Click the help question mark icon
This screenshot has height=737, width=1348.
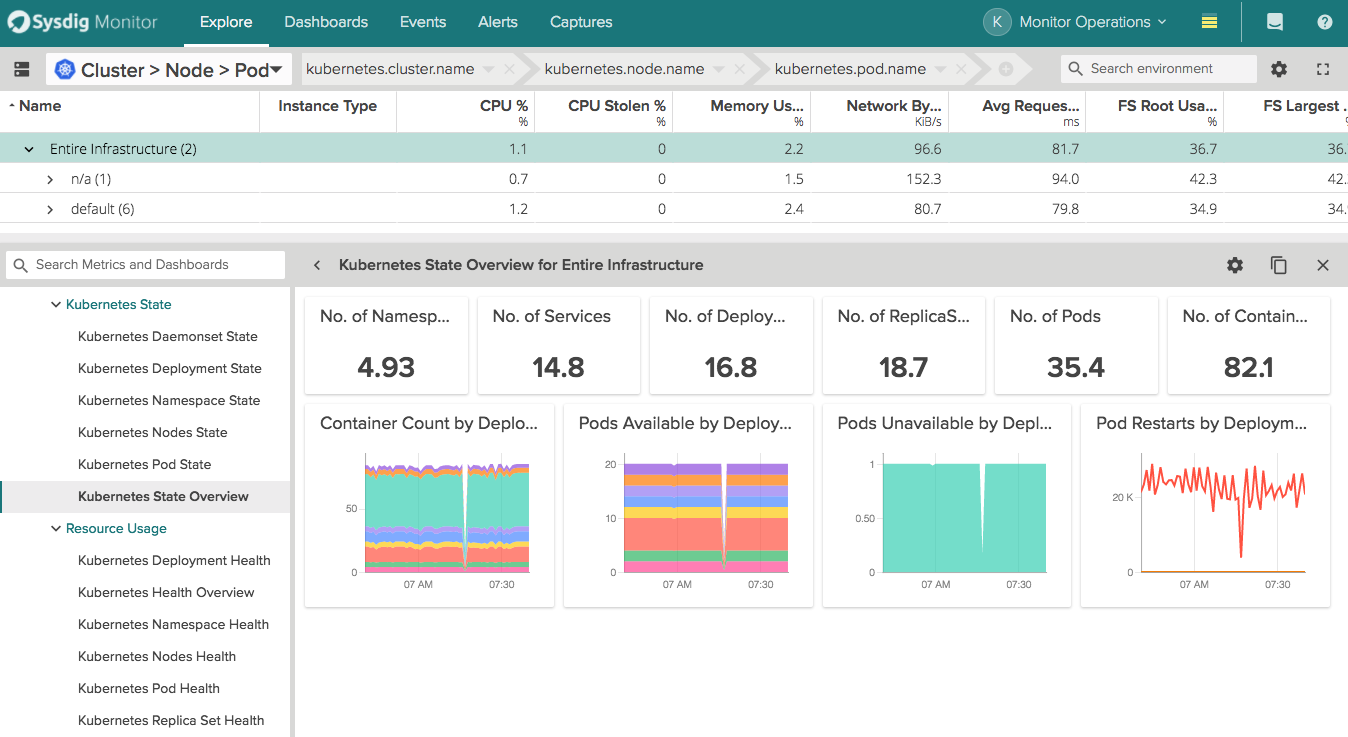coord(1324,21)
